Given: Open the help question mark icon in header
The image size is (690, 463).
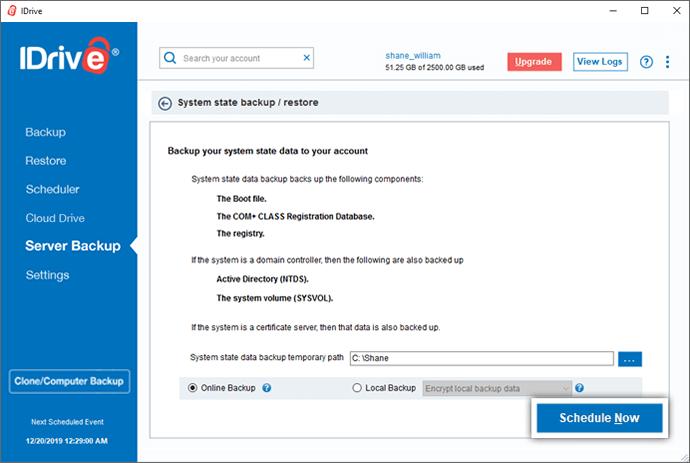Looking at the screenshot, I should point(646,62).
